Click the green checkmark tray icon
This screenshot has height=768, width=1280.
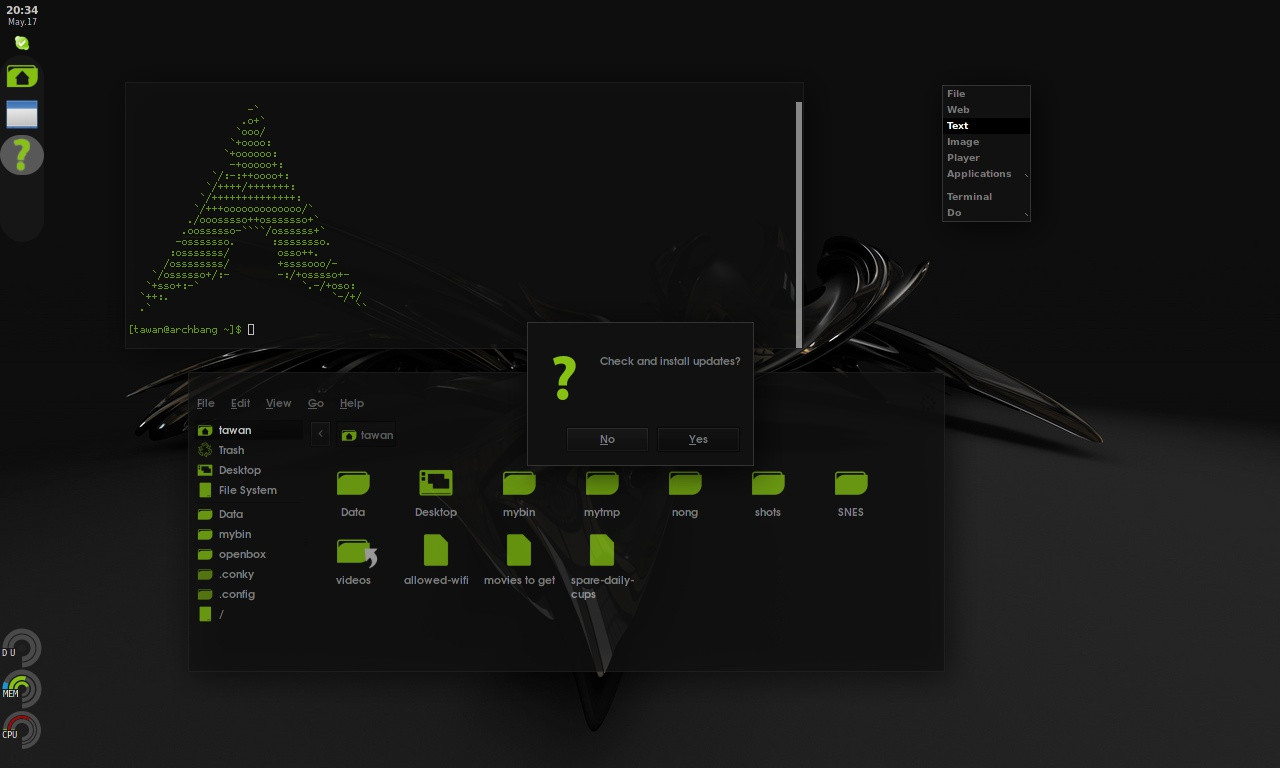[22, 43]
